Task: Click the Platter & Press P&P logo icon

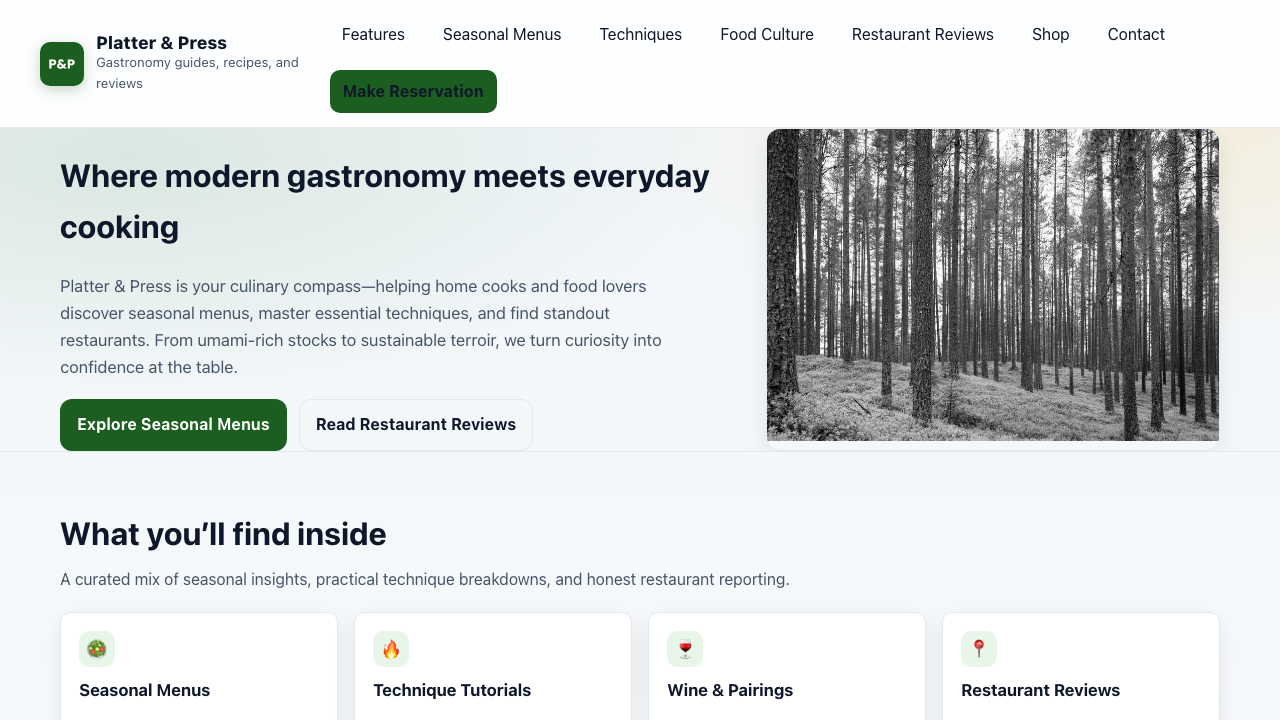Action: click(61, 63)
